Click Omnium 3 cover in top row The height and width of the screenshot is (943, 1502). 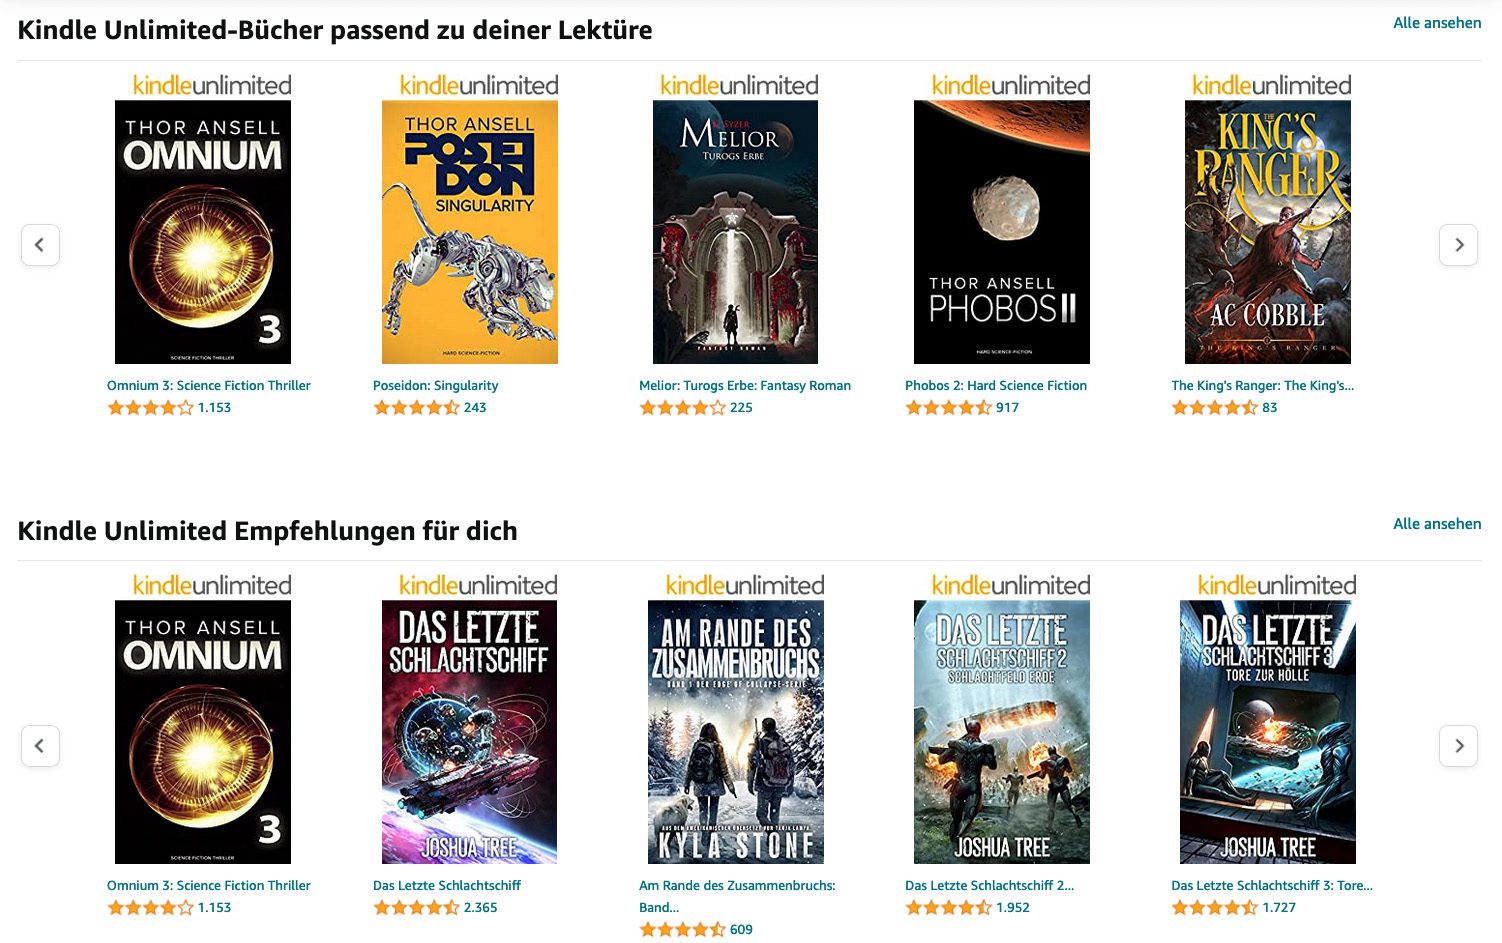click(x=203, y=232)
